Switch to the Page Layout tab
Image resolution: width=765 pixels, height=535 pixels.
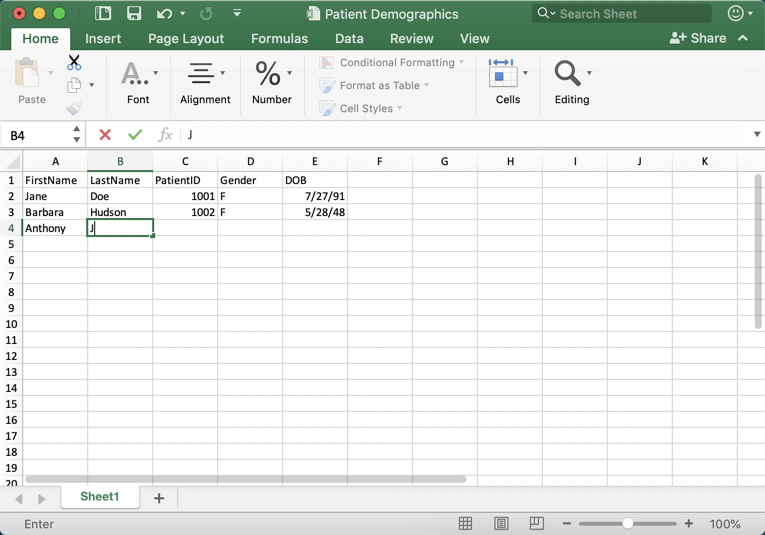click(x=186, y=39)
